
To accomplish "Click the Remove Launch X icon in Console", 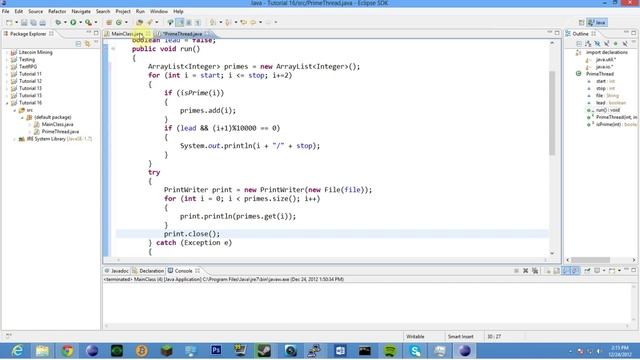I will [x=526, y=271].
